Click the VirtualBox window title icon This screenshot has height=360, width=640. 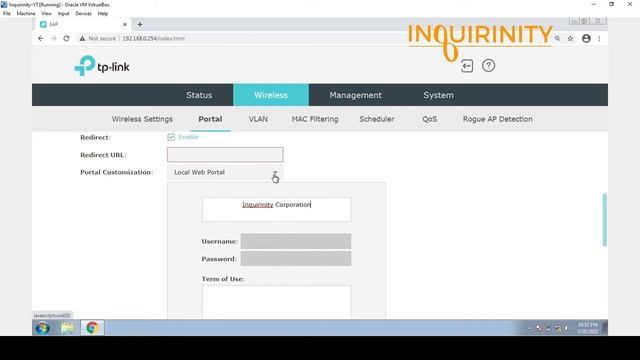coord(4,4)
